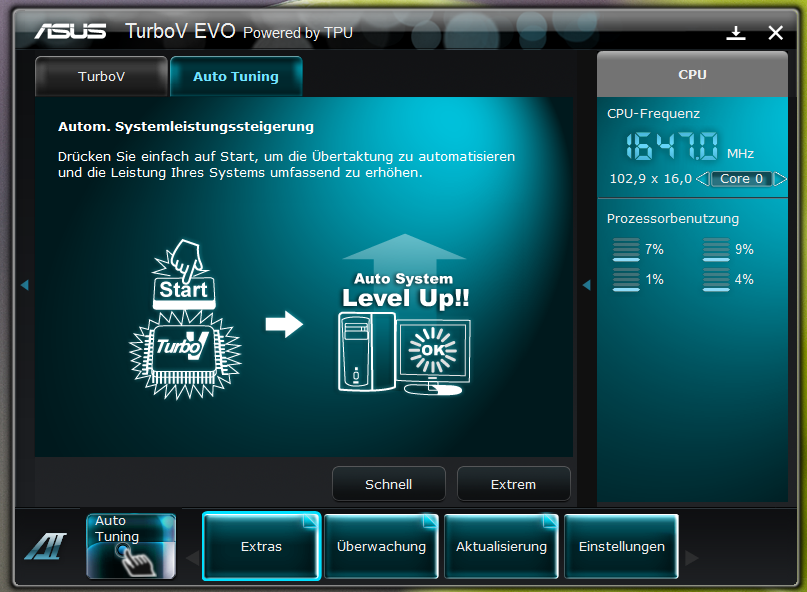807x592 pixels.
Task: Click the Auto Tuning shortcut icon
Action: [131, 546]
